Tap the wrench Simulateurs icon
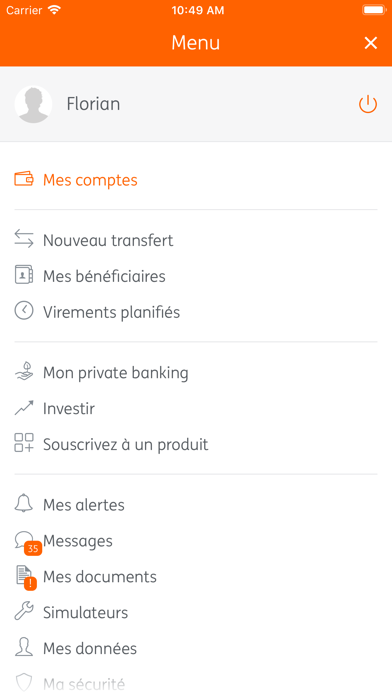This screenshot has height=696, width=392. [24, 612]
